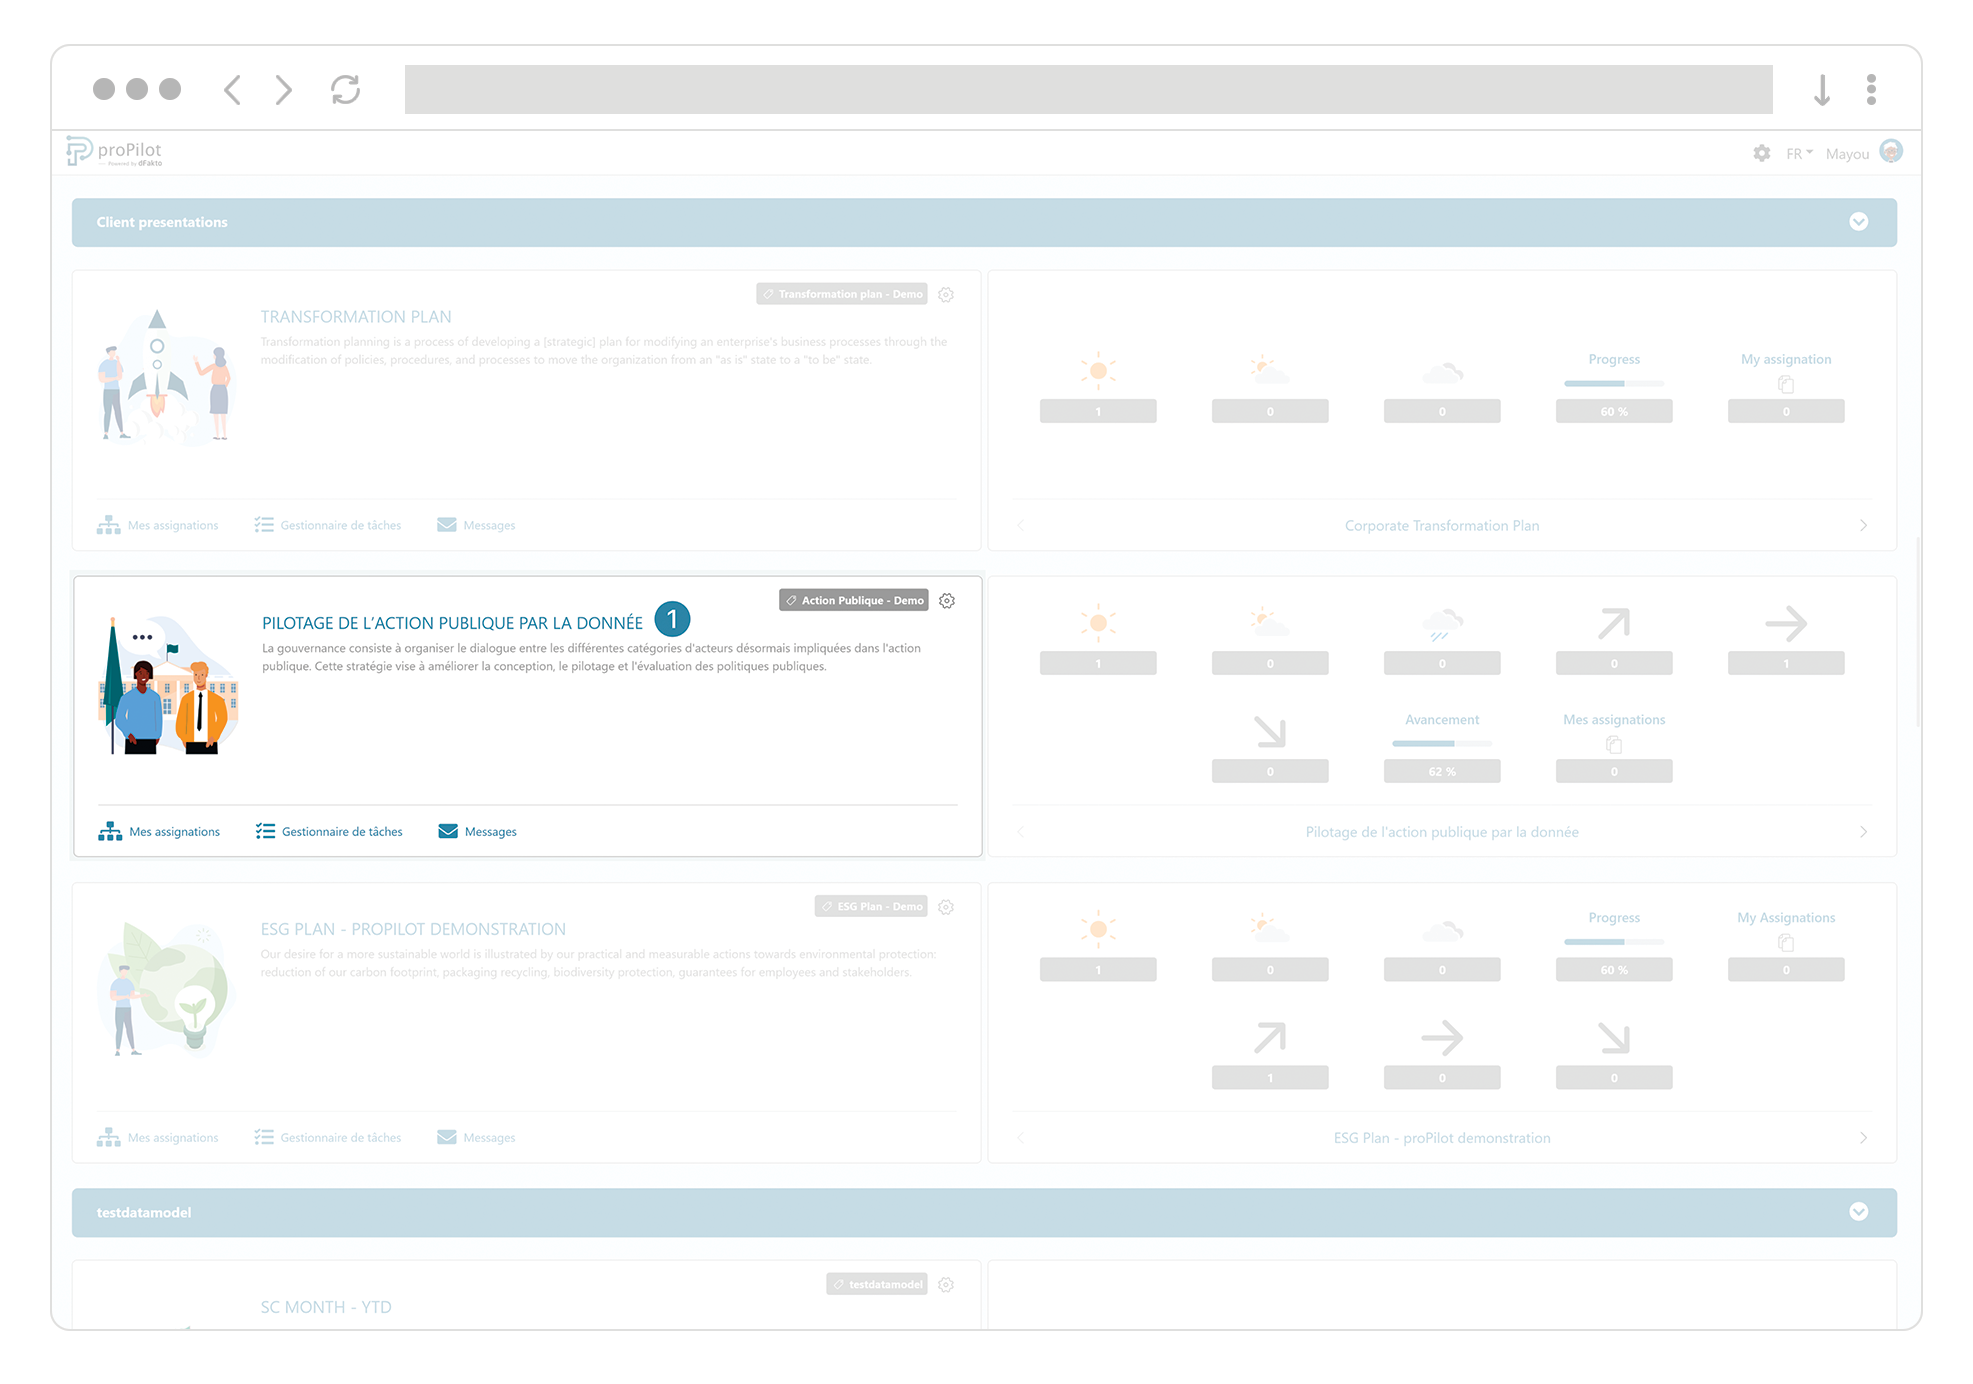Open Pilotage de l'action publique title link
The width and height of the screenshot is (1973, 1384).
(x=452, y=623)
